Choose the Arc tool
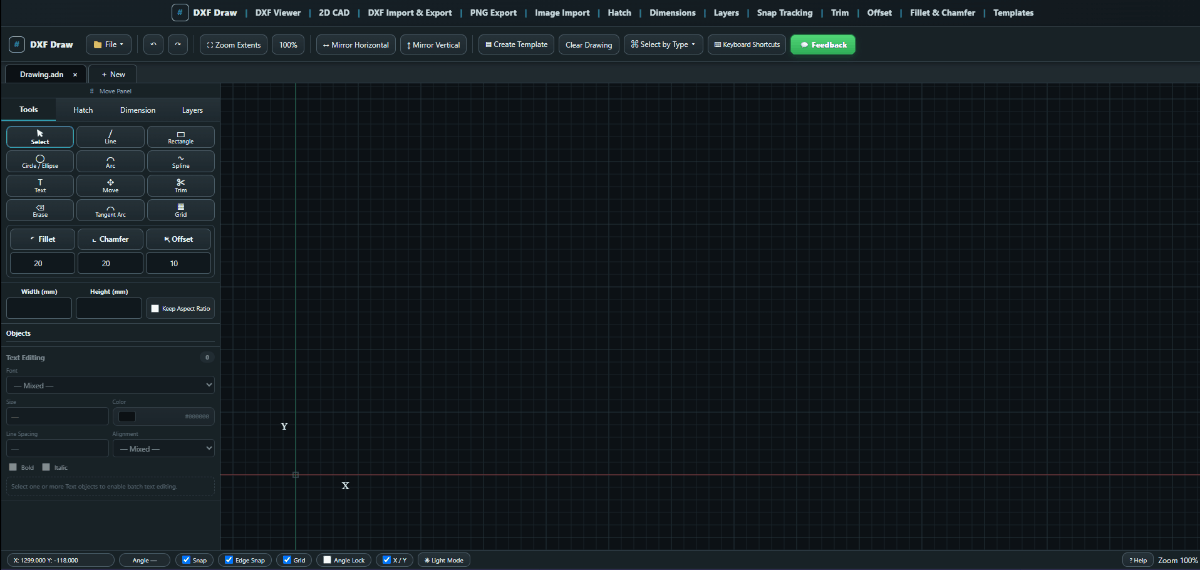Screen dimensions: 1200x570 [110, 161]
